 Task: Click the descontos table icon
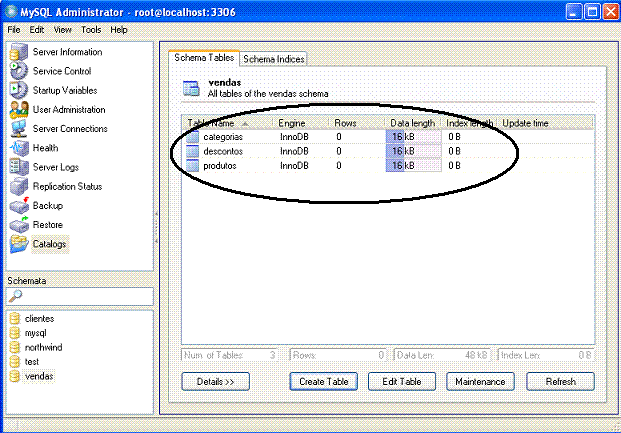192,151
